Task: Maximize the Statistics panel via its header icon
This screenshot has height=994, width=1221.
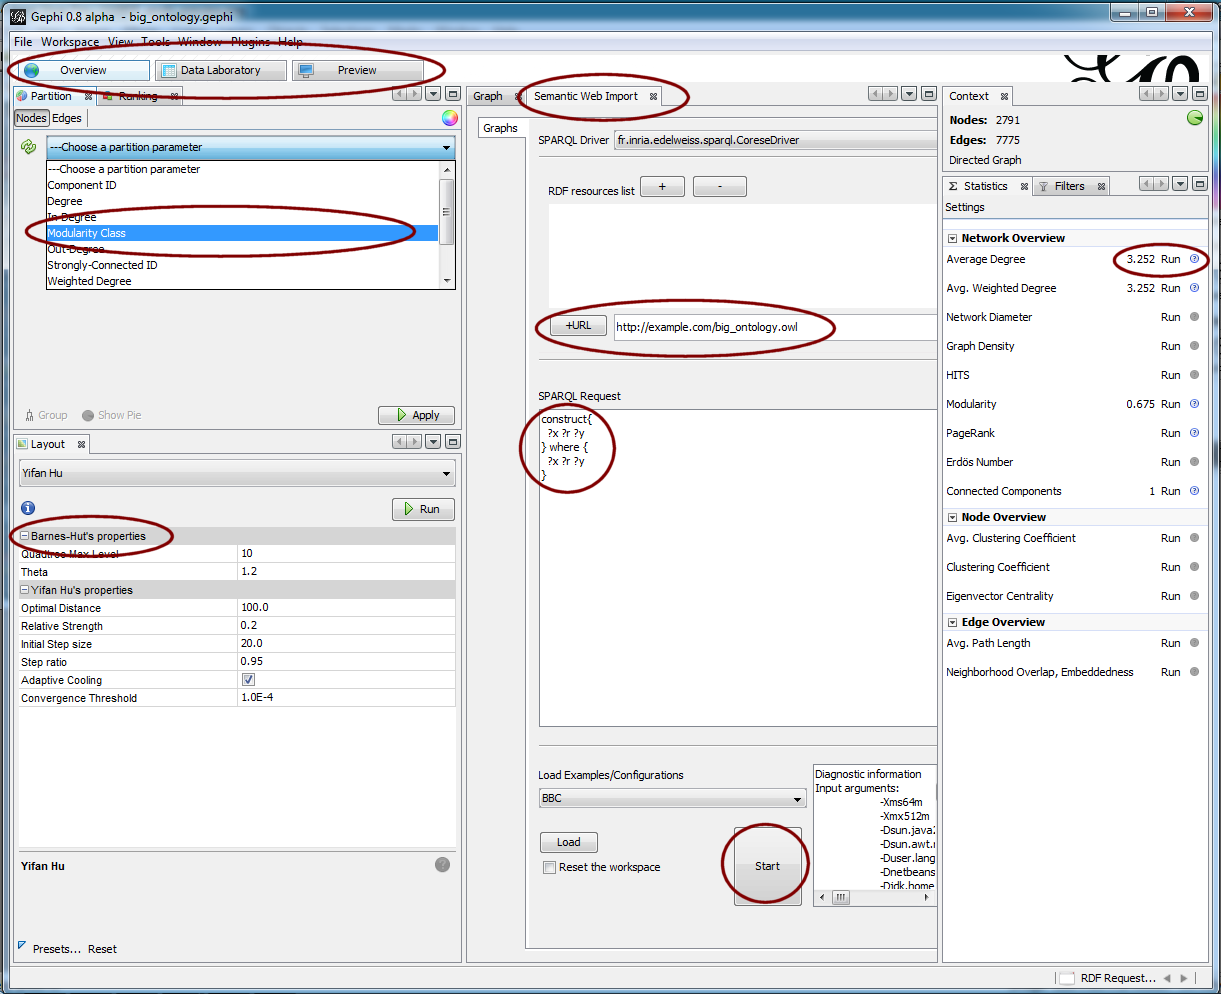Action: tap(1200, 184)
